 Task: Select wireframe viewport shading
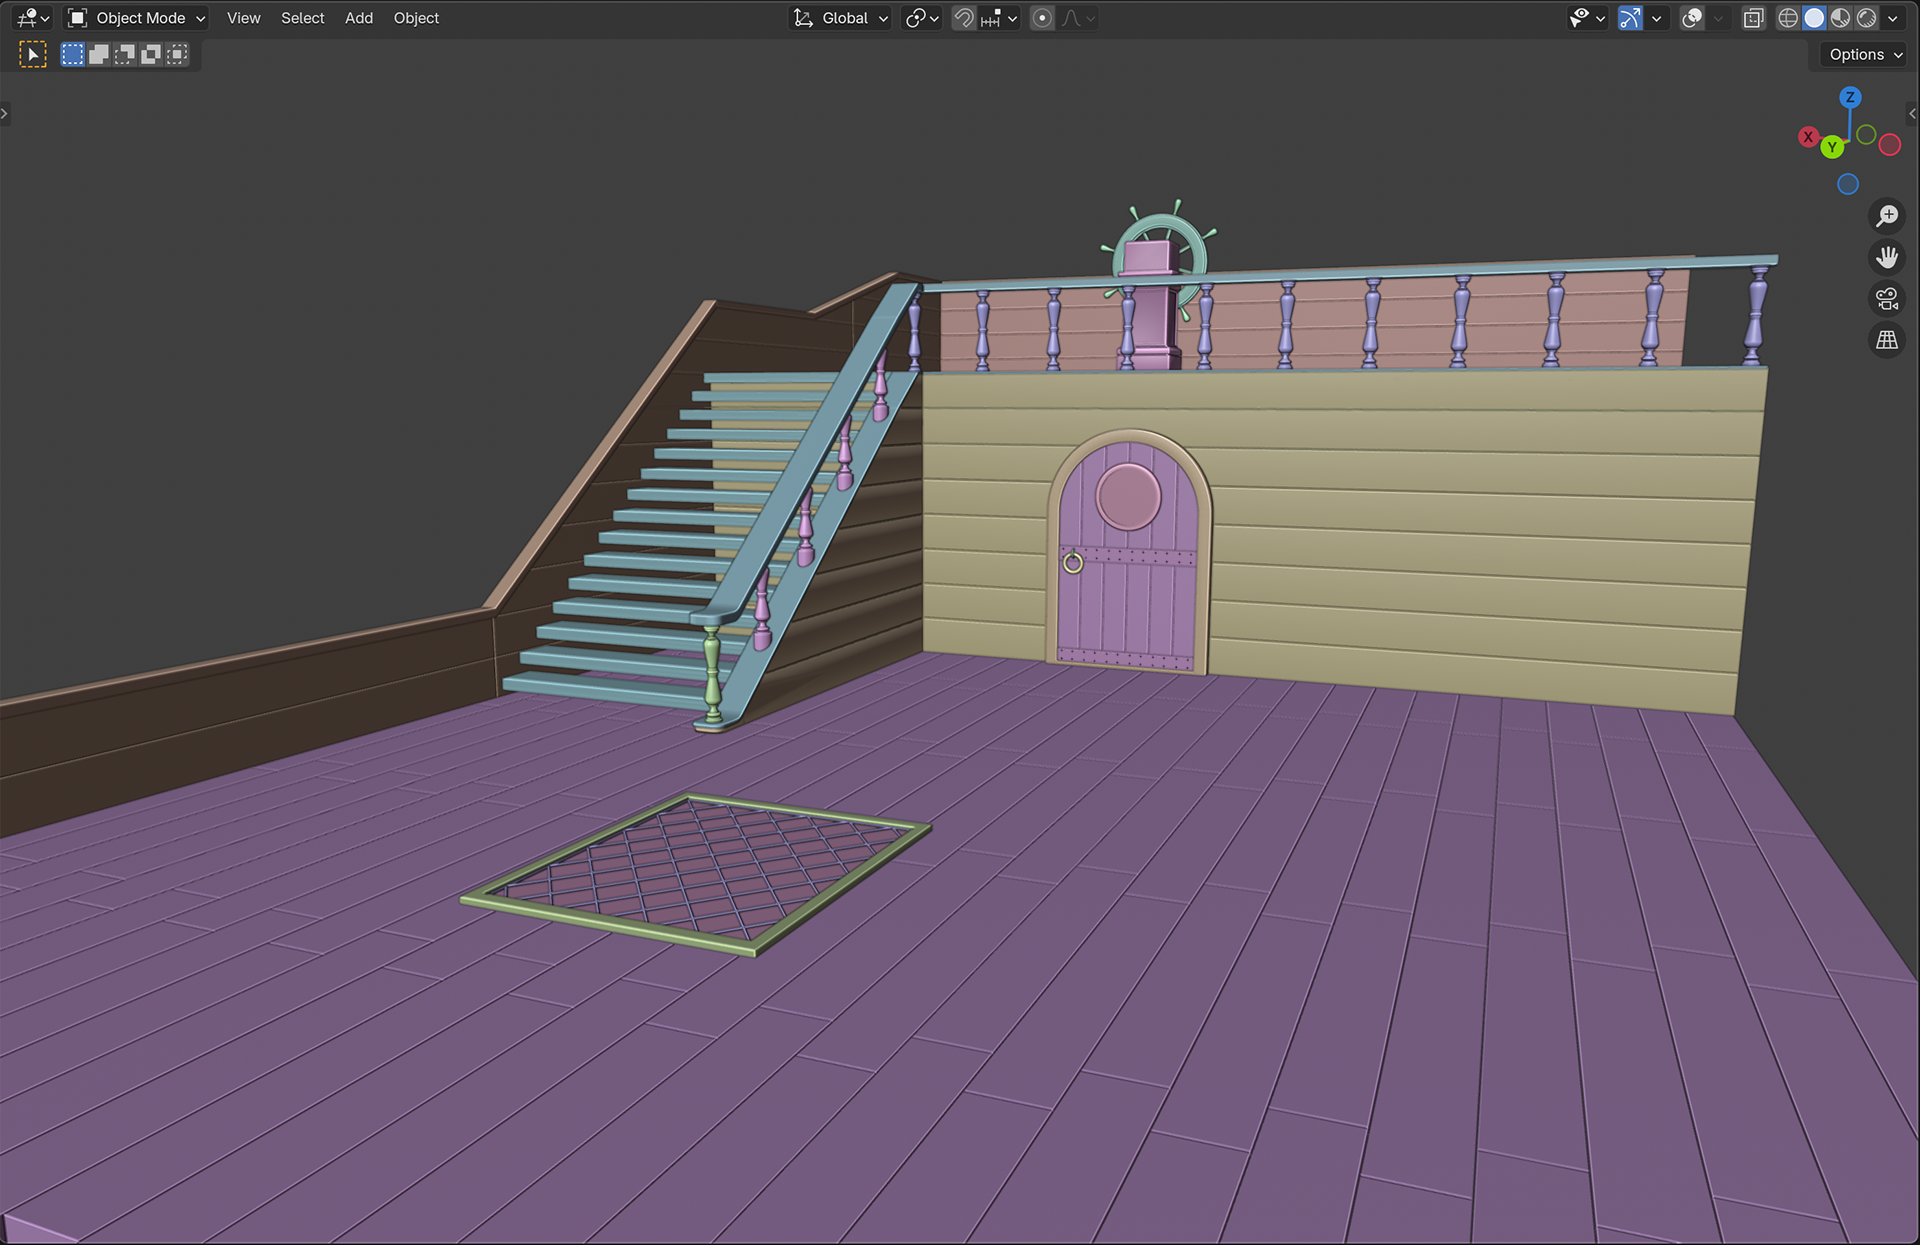[1788, 18]
